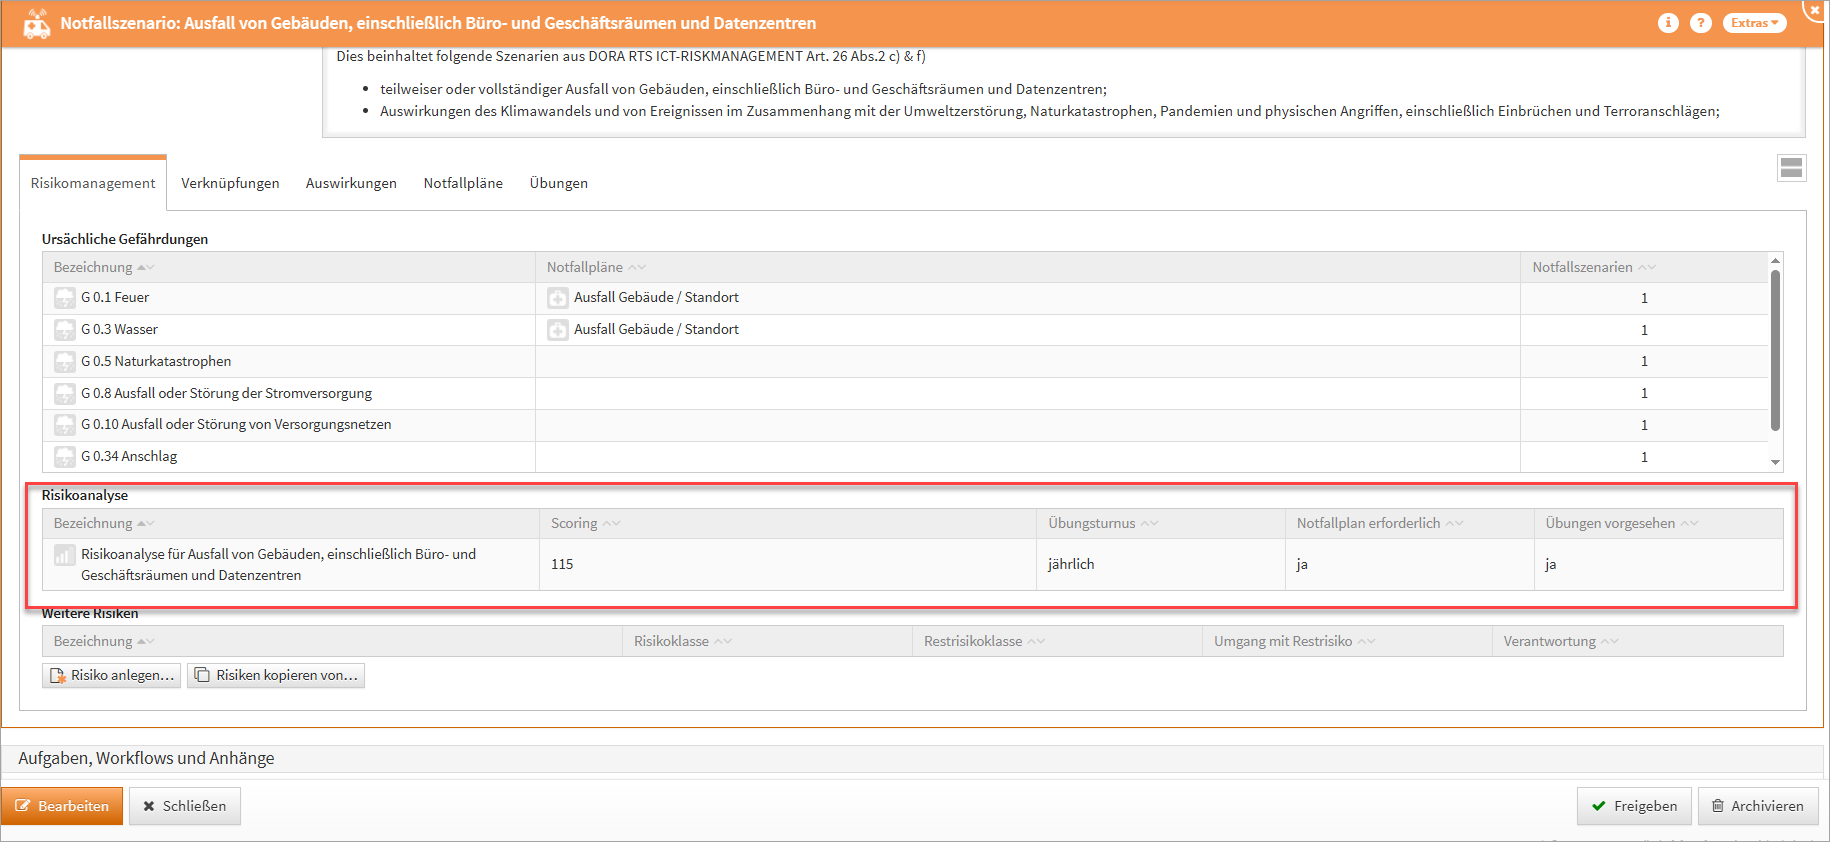
Task: Select the Übungen tab
Action: (x=558, y=184)
